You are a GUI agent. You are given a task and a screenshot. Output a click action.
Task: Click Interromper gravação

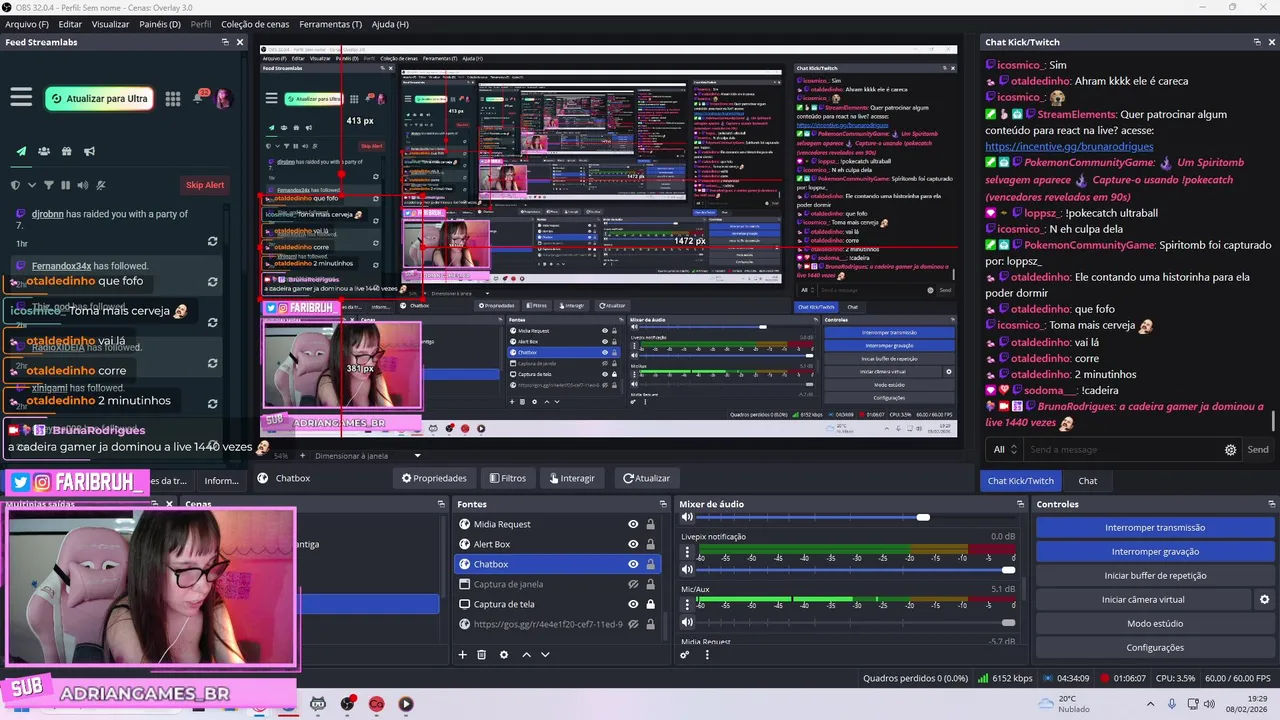coord(1155,551)
